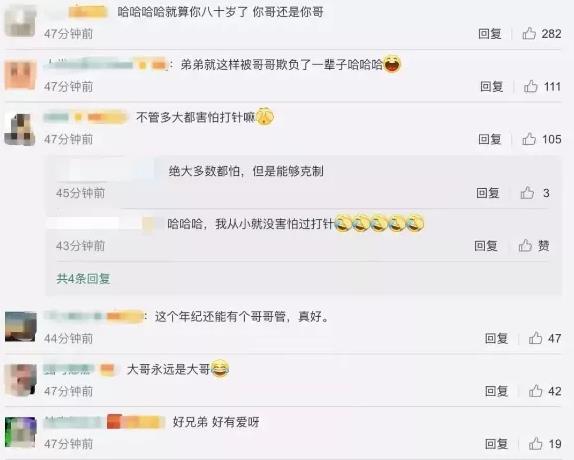Image resolution: width=574 pixels, height=460 pixels.
Task: Like the comment with 111 likes
Action: (x=531, y=86)
